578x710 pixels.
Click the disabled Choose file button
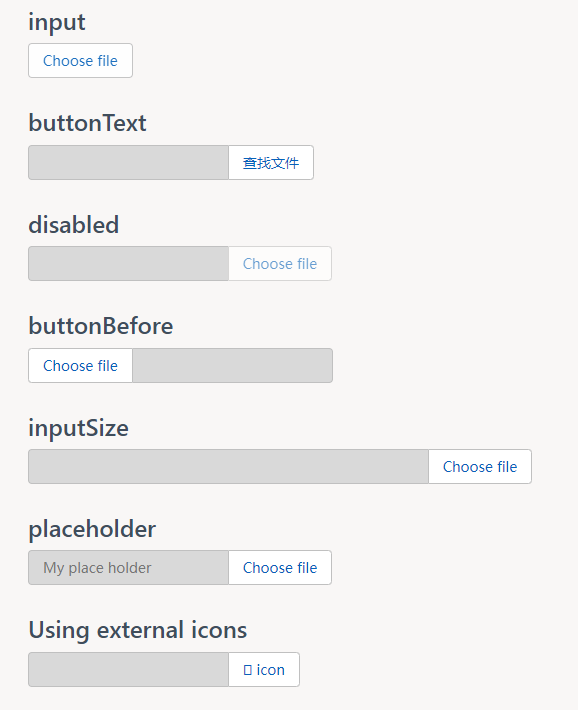coord(280,264)
